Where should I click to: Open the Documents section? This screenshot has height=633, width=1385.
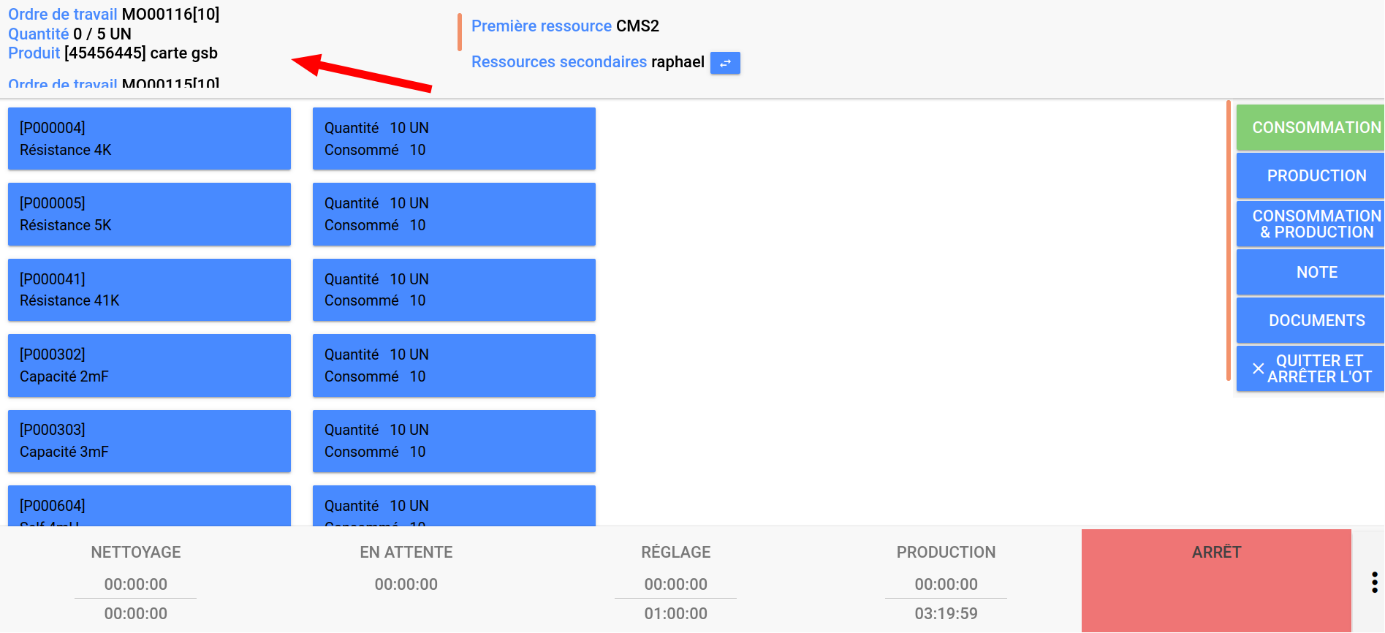[x=1310, y=321]
